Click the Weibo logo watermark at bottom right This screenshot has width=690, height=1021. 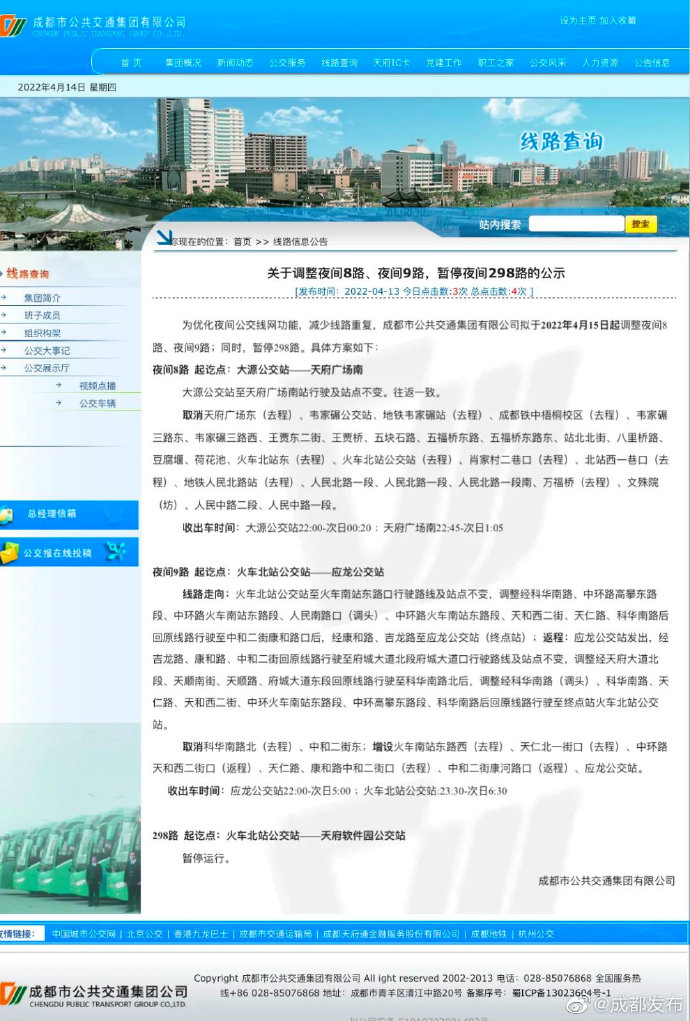click(x=581, y=1003)
